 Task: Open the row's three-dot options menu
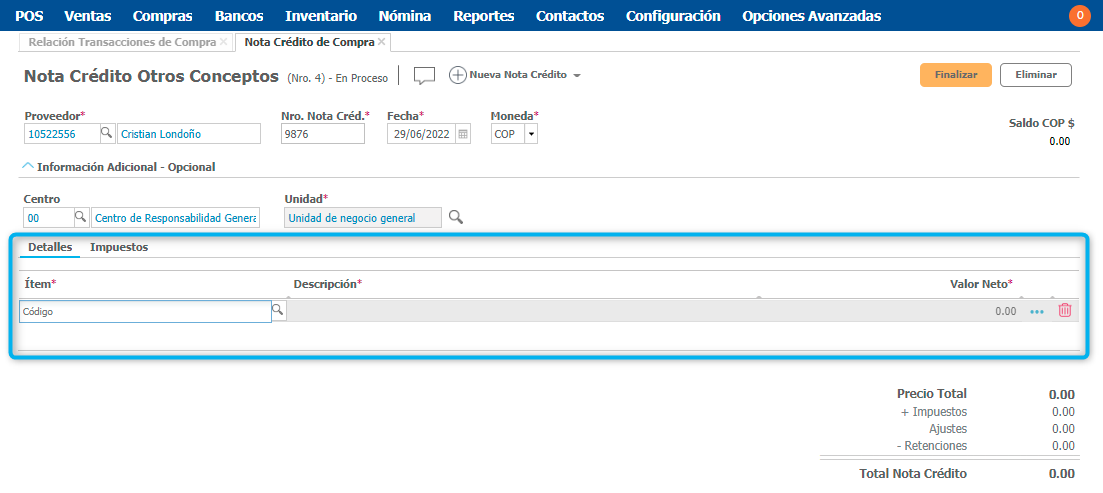(x=1037, y=312)
